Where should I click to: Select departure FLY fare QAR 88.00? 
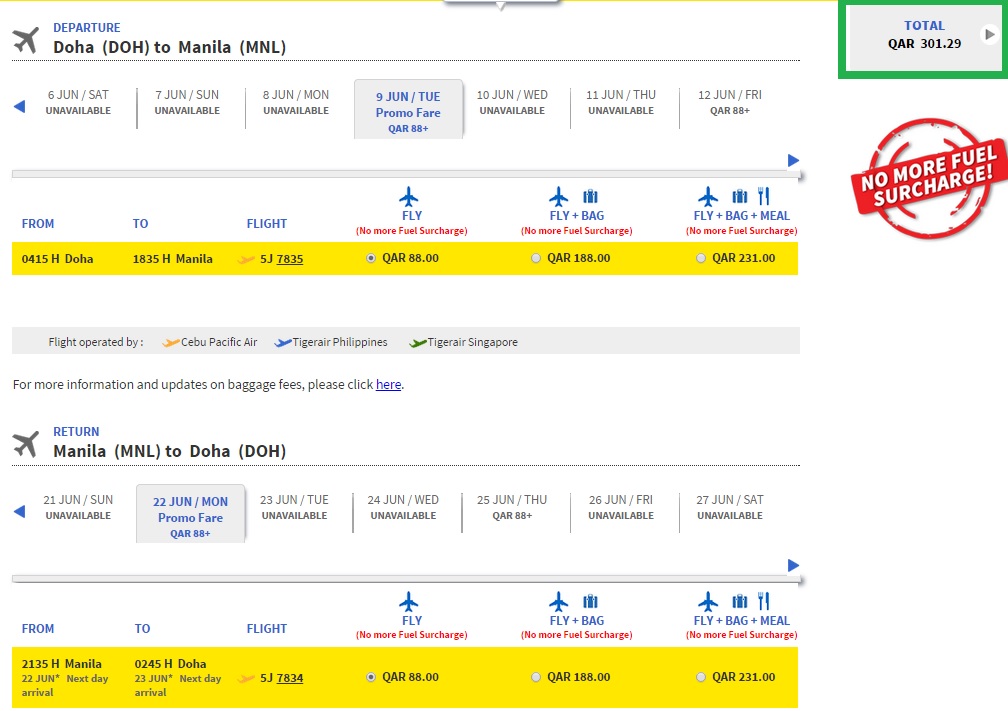tap(371, 258)
